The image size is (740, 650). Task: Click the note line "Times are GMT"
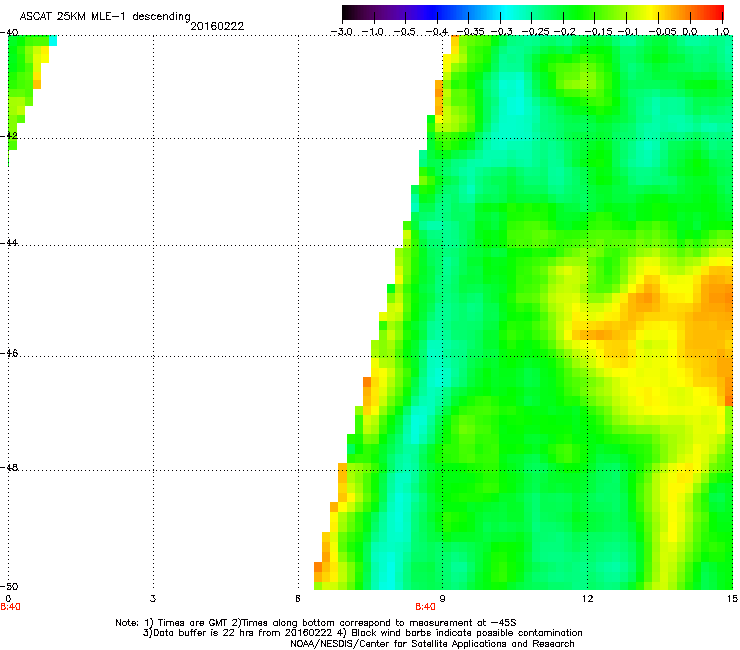tap(316, 623)
